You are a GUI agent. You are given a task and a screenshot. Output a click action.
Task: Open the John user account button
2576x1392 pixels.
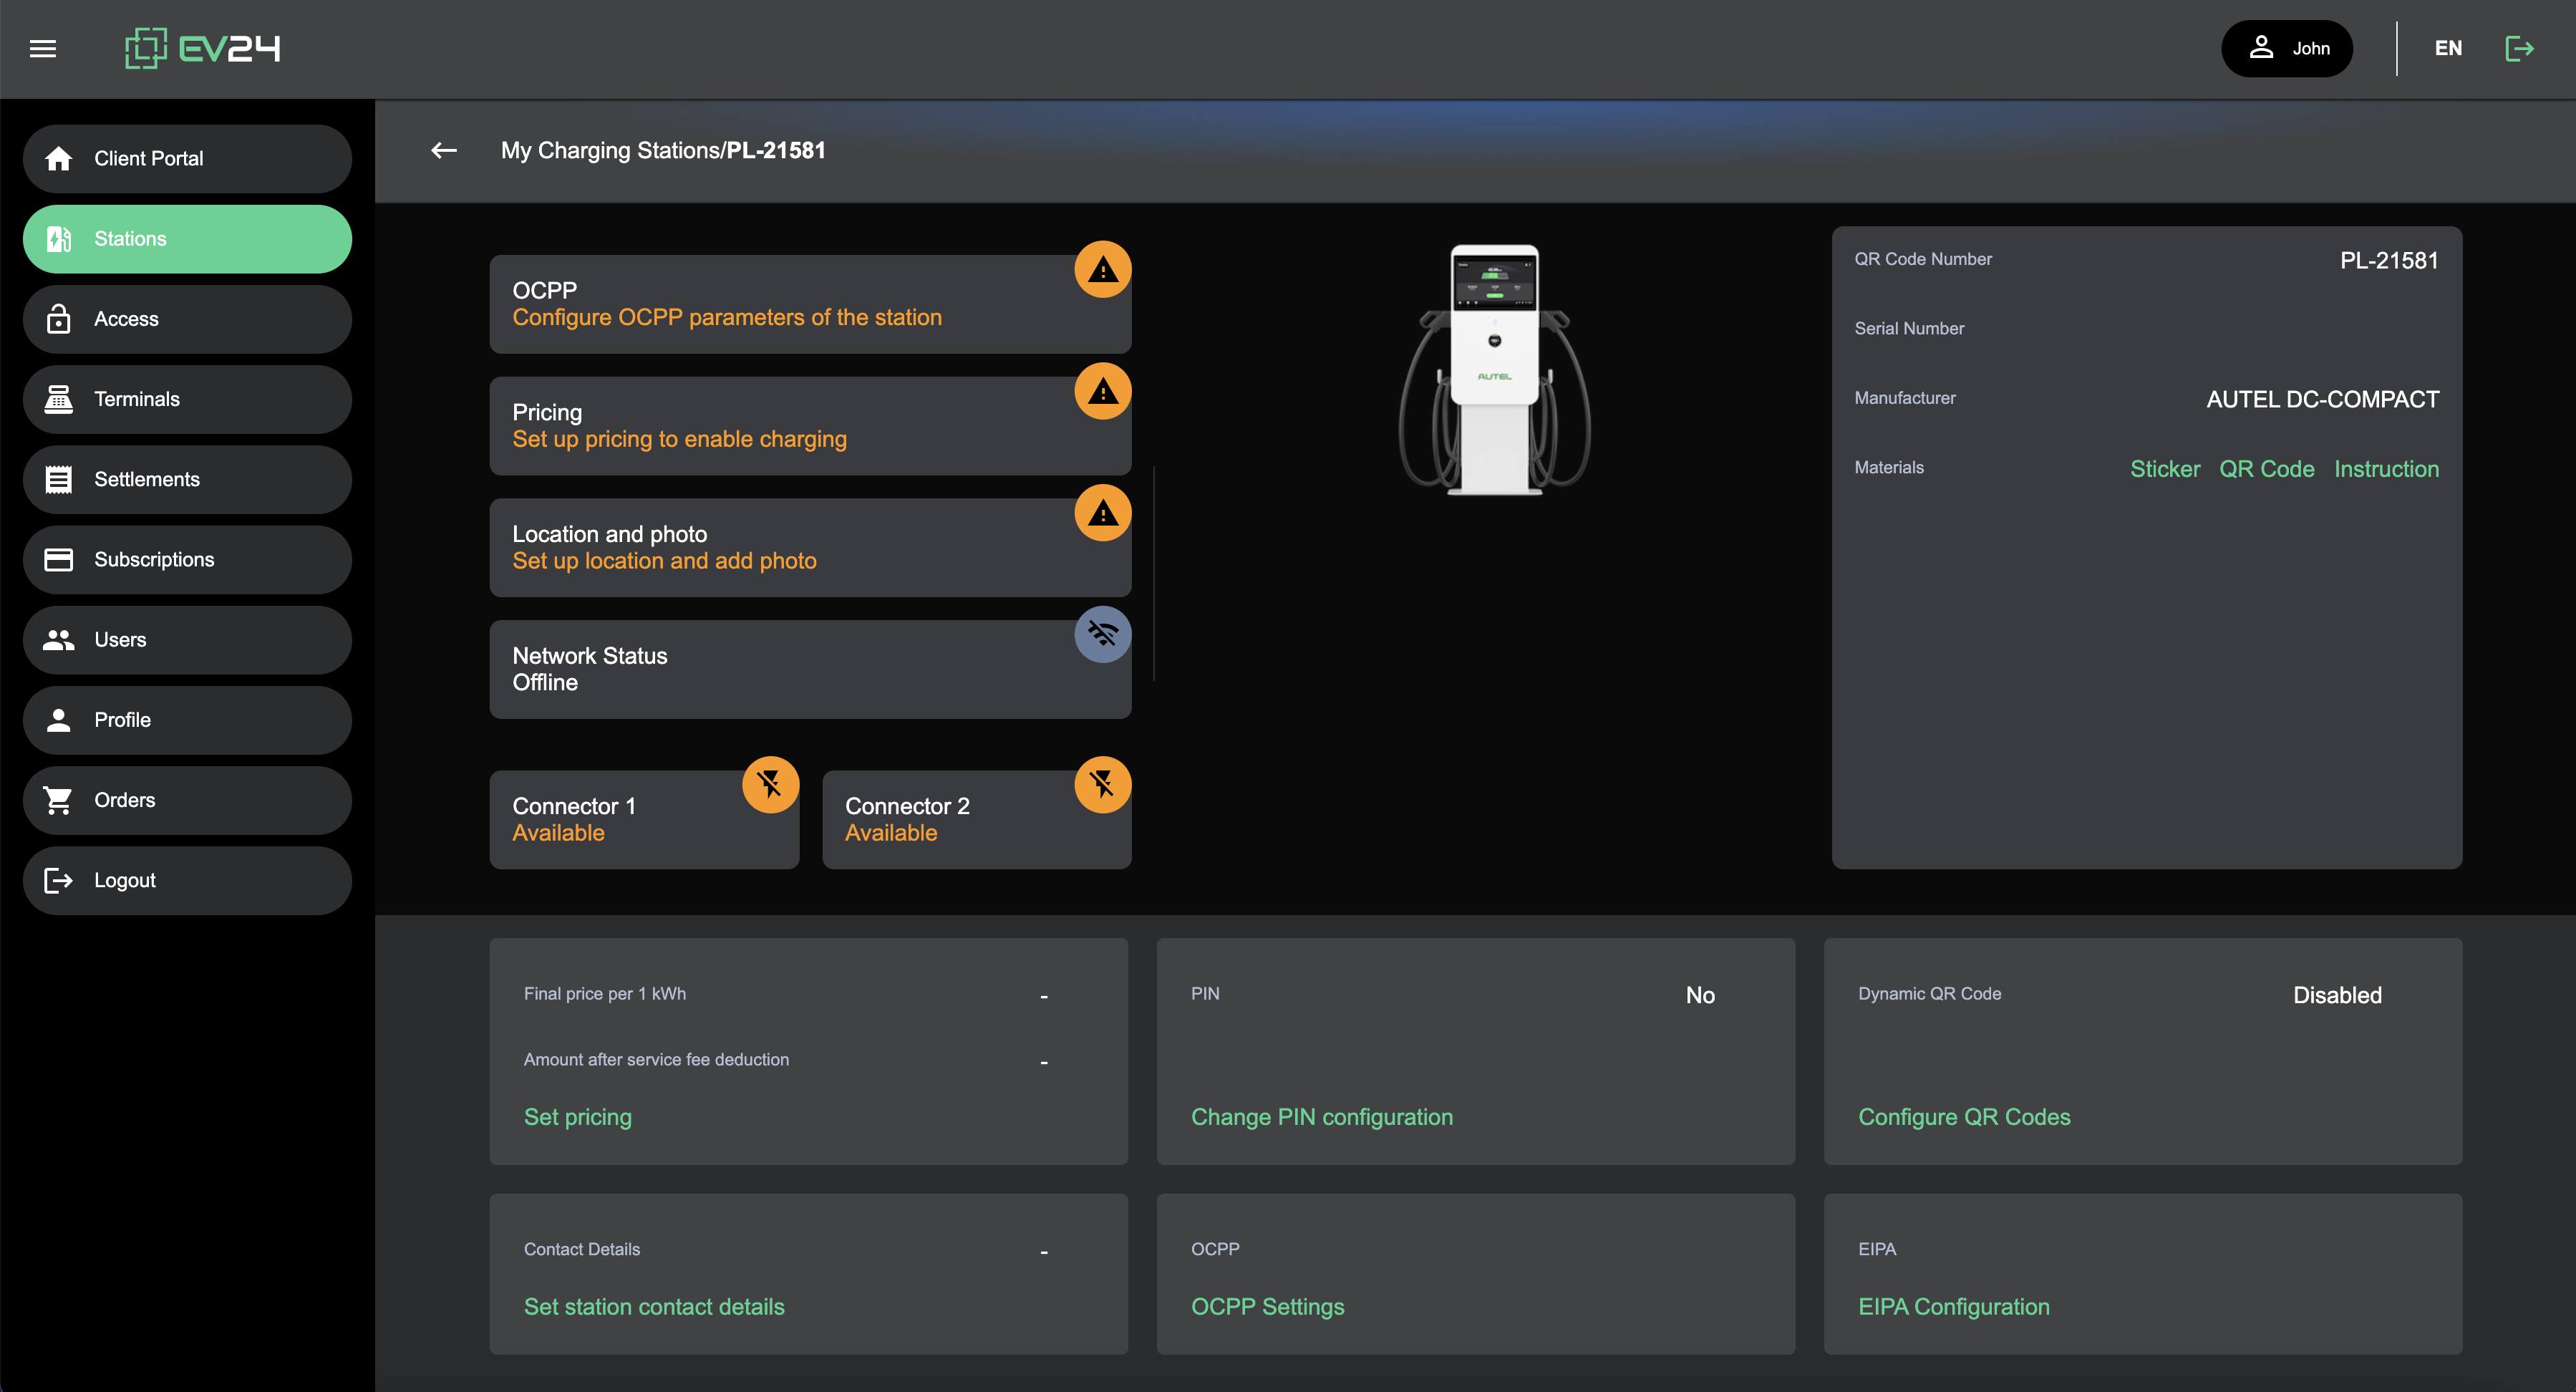click(x=2286, y=48)
